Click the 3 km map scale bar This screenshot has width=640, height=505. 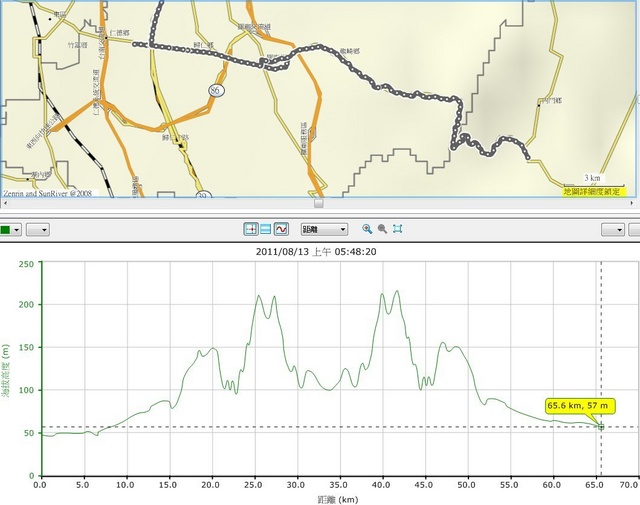point(592,179)
